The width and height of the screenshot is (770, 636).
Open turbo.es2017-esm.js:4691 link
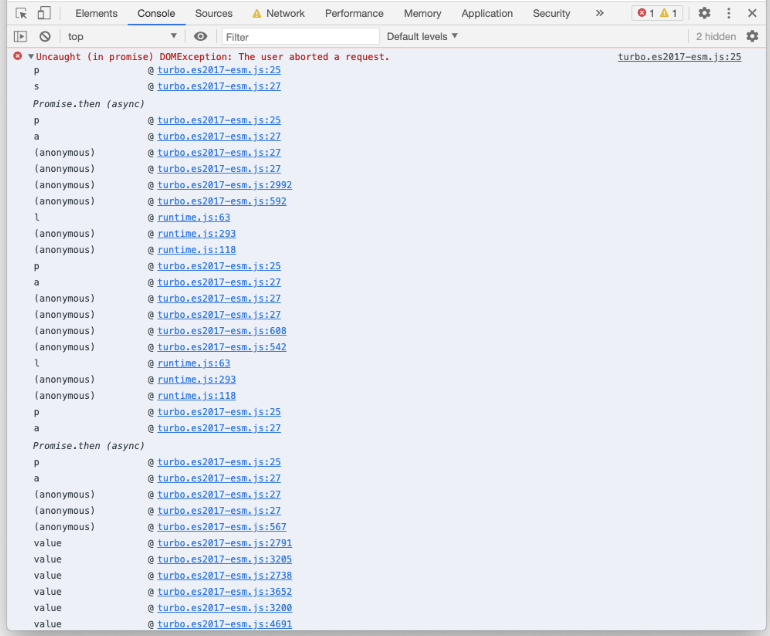tap(224, 624)
